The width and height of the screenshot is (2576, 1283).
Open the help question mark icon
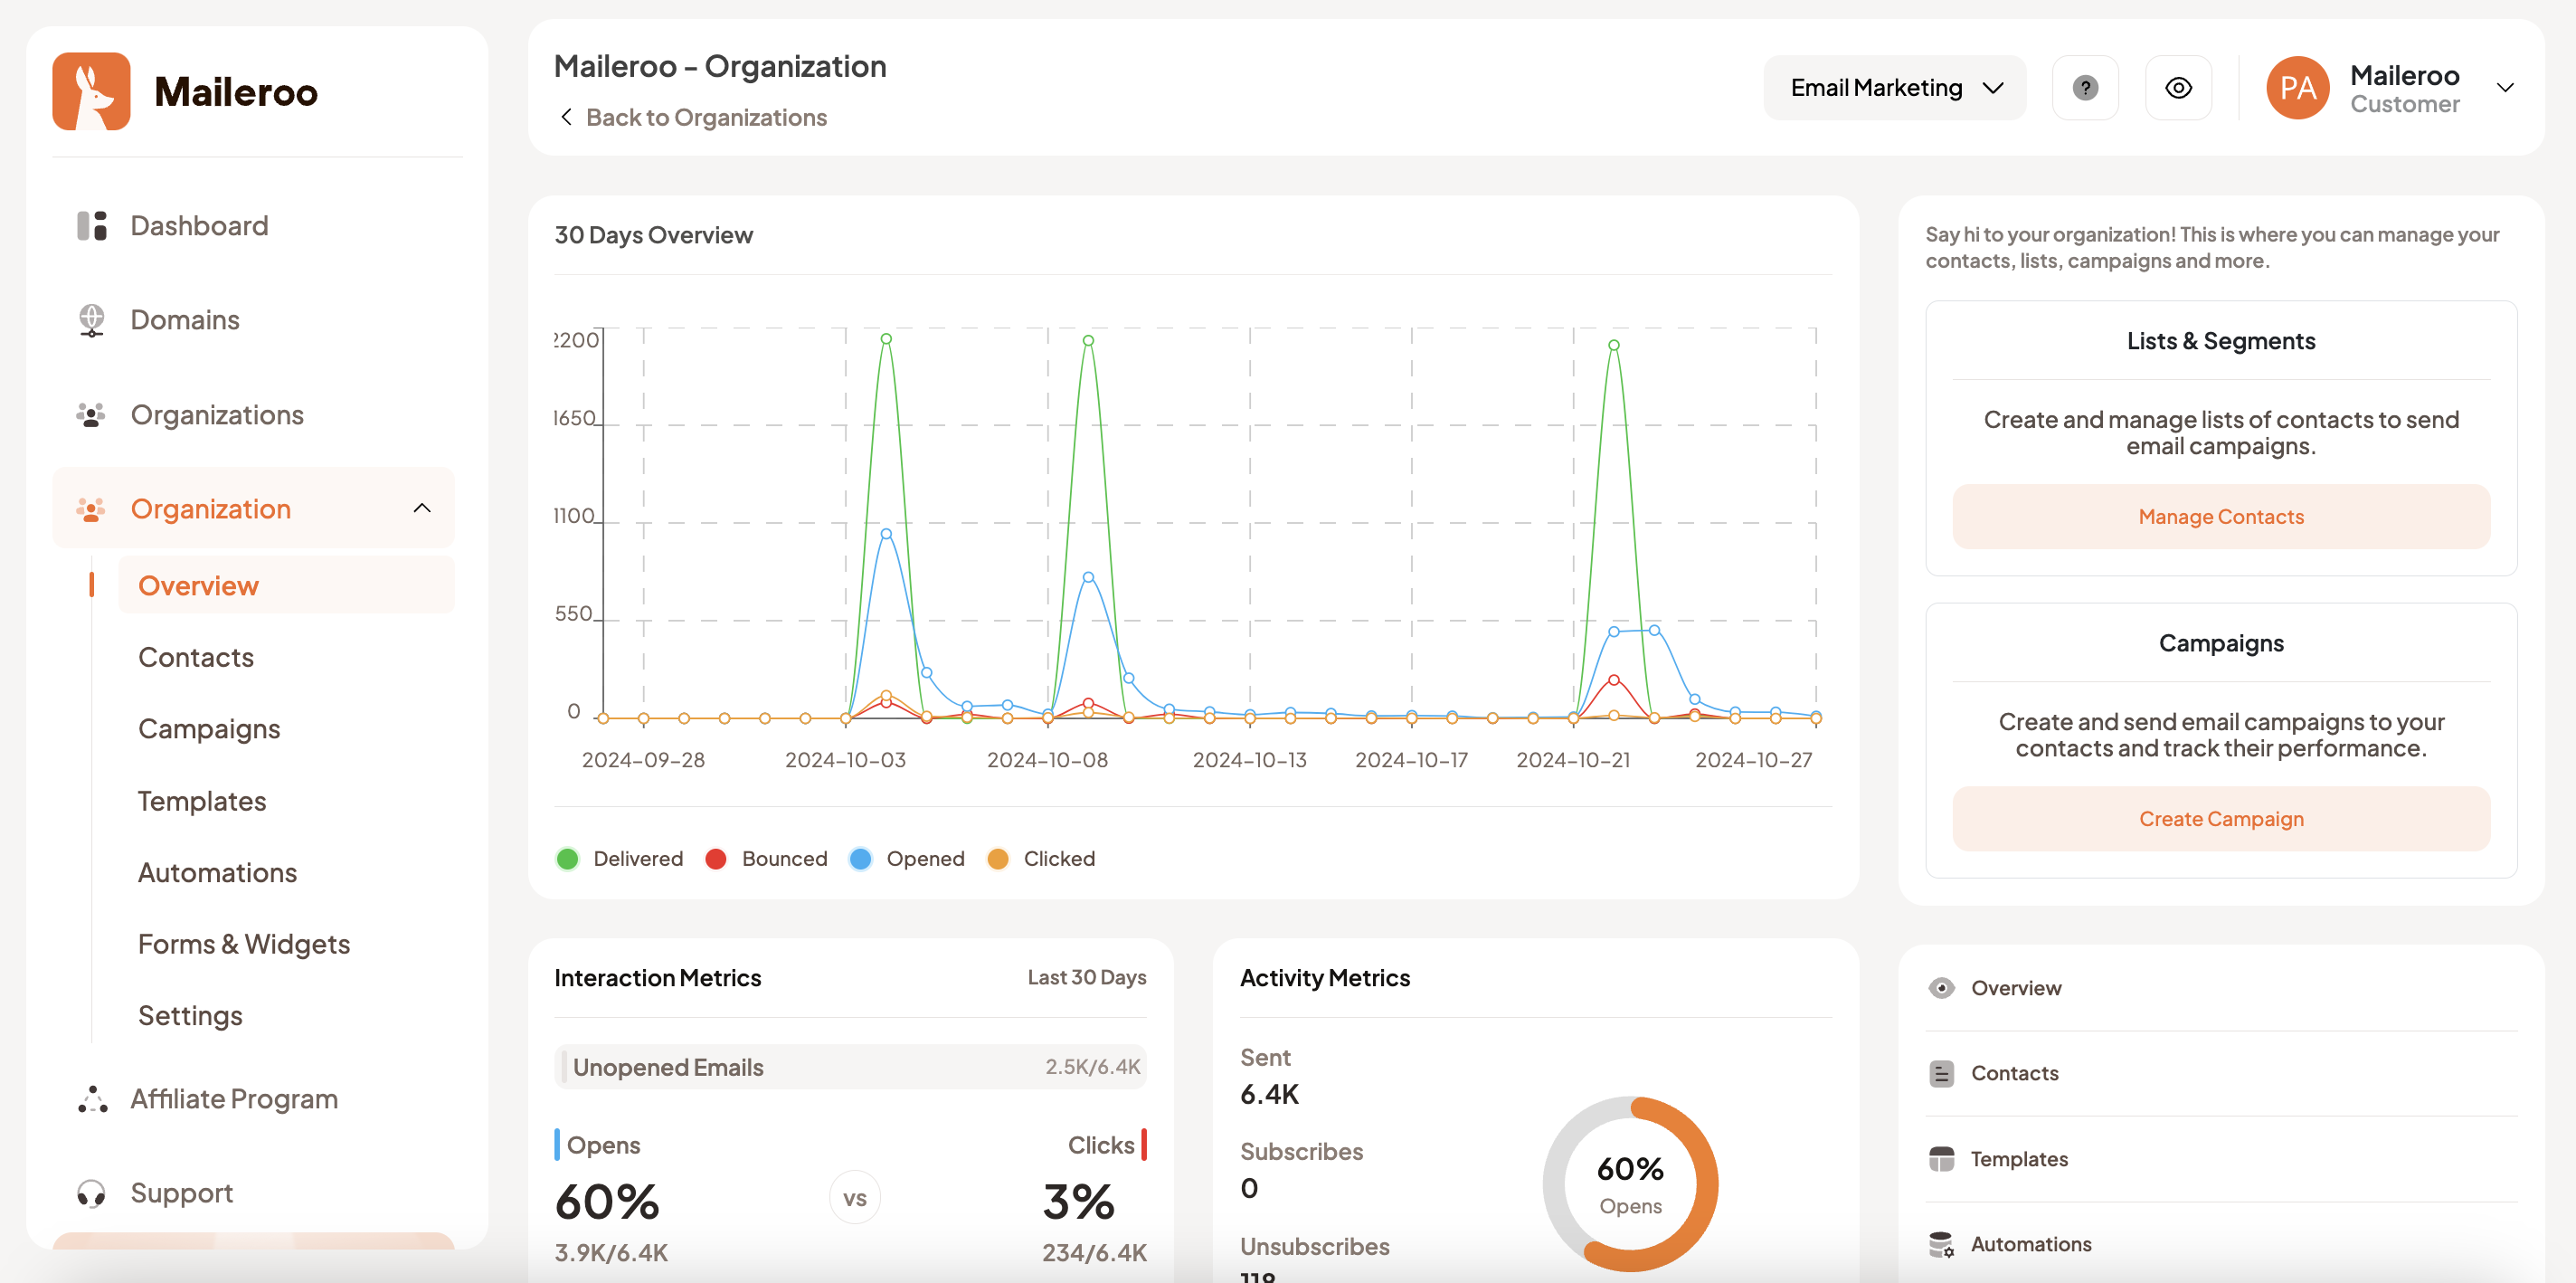(x=2085, y=88)
